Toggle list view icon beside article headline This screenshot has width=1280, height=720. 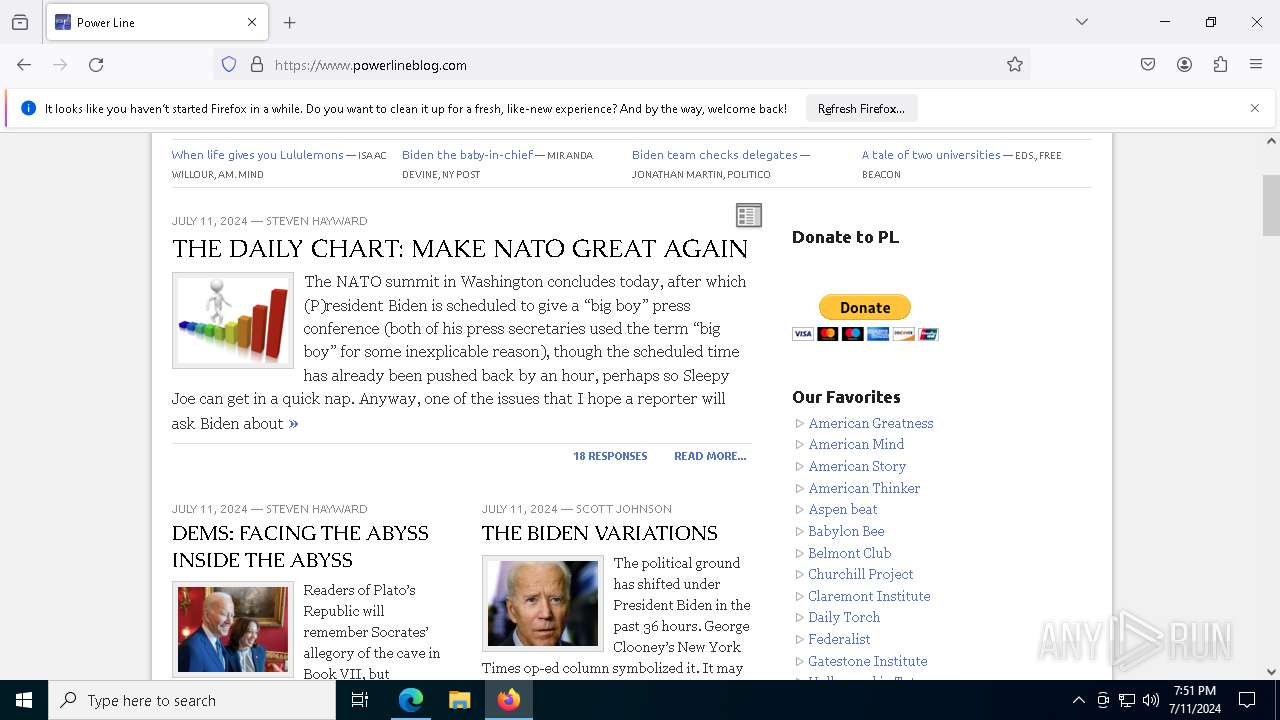tap(749, 215)
